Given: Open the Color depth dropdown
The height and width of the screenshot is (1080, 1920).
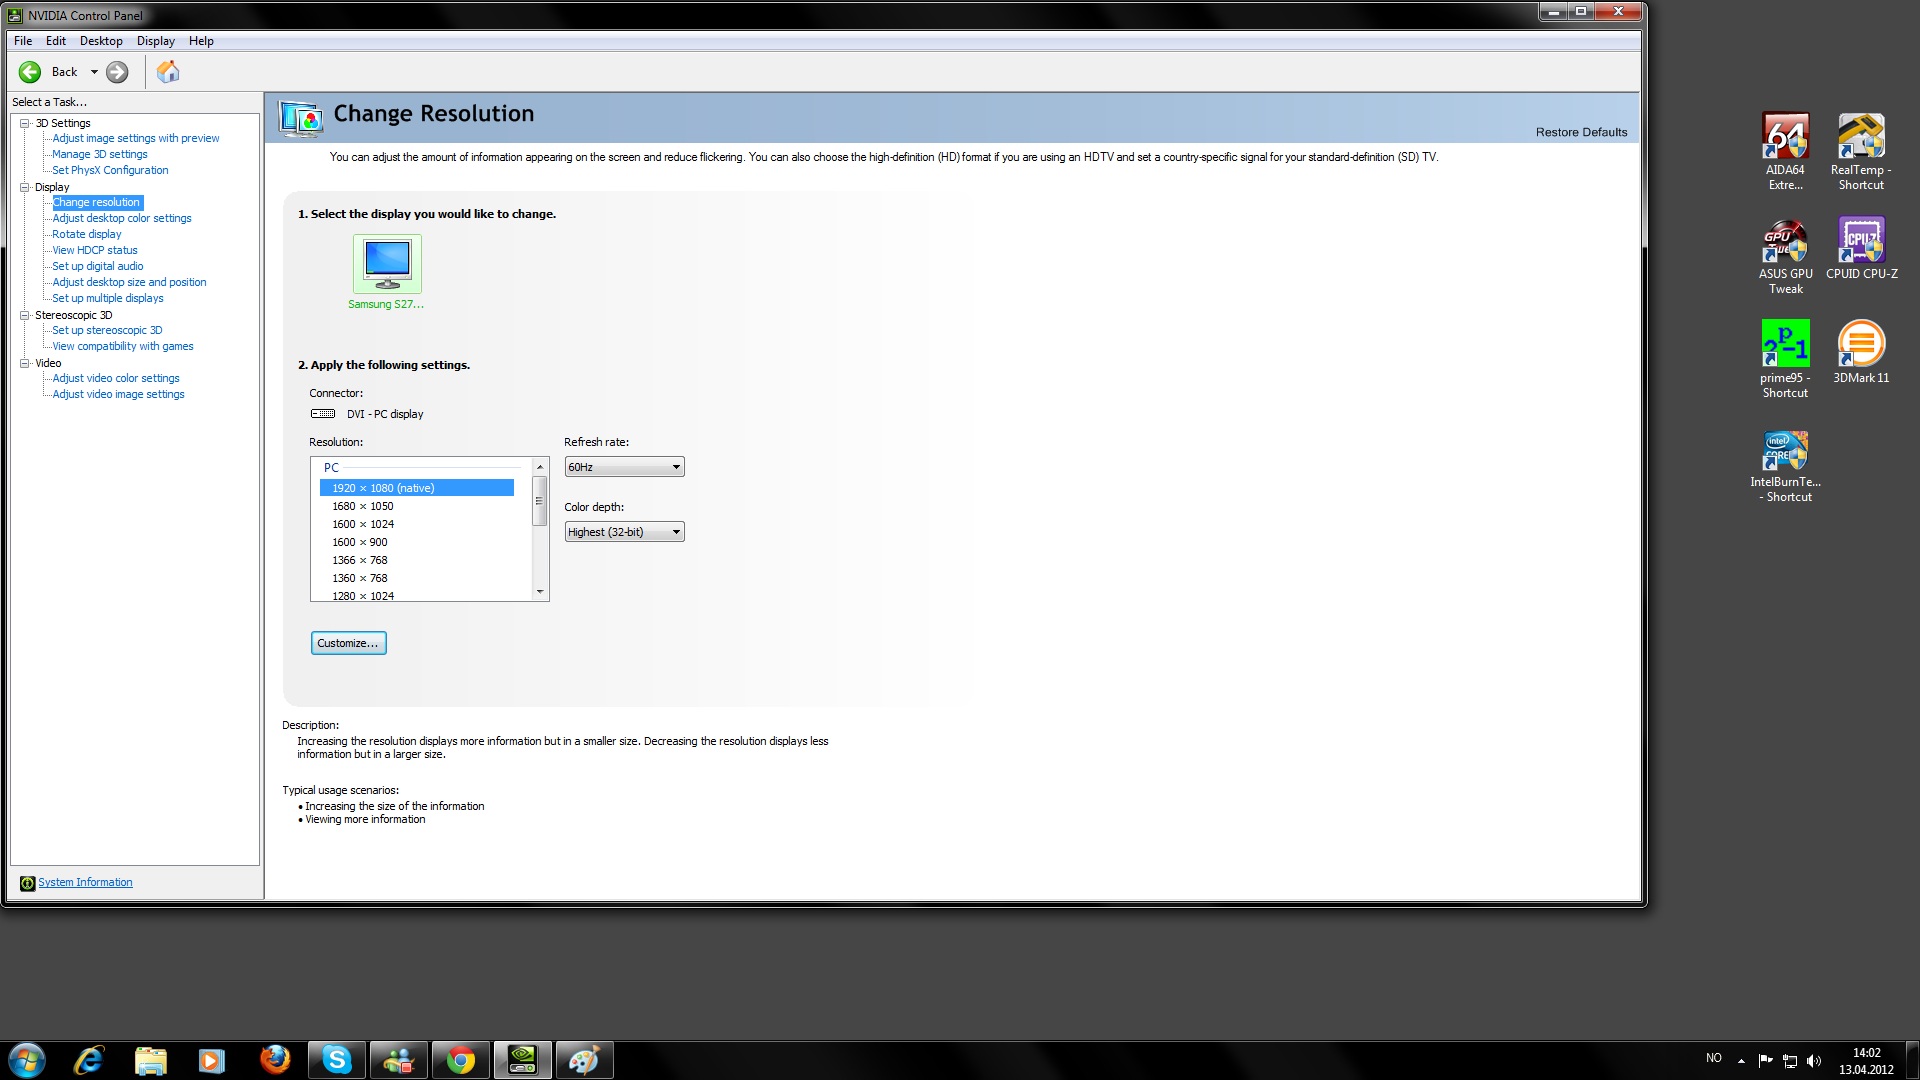Looking at the screenshot, I should click(x=624, y=532).
